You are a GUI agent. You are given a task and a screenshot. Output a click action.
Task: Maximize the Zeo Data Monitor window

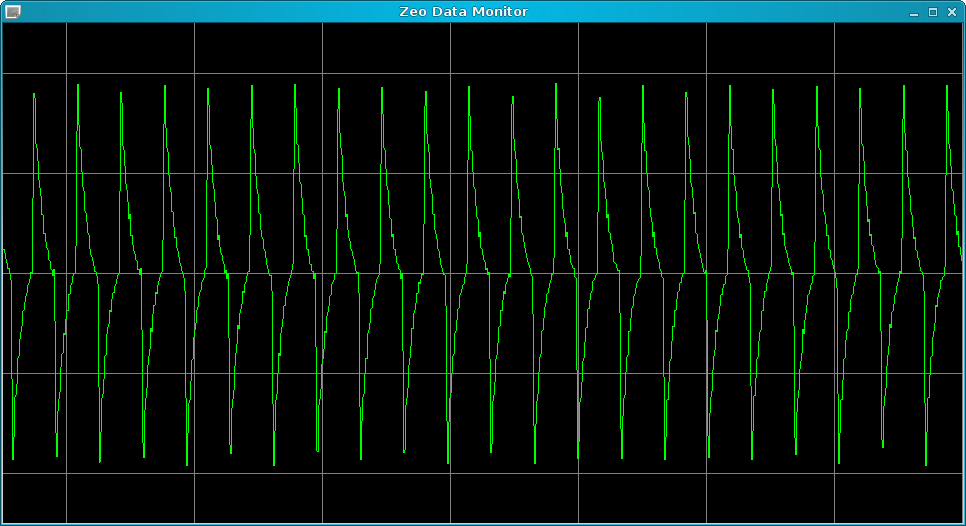click(933, 12)
